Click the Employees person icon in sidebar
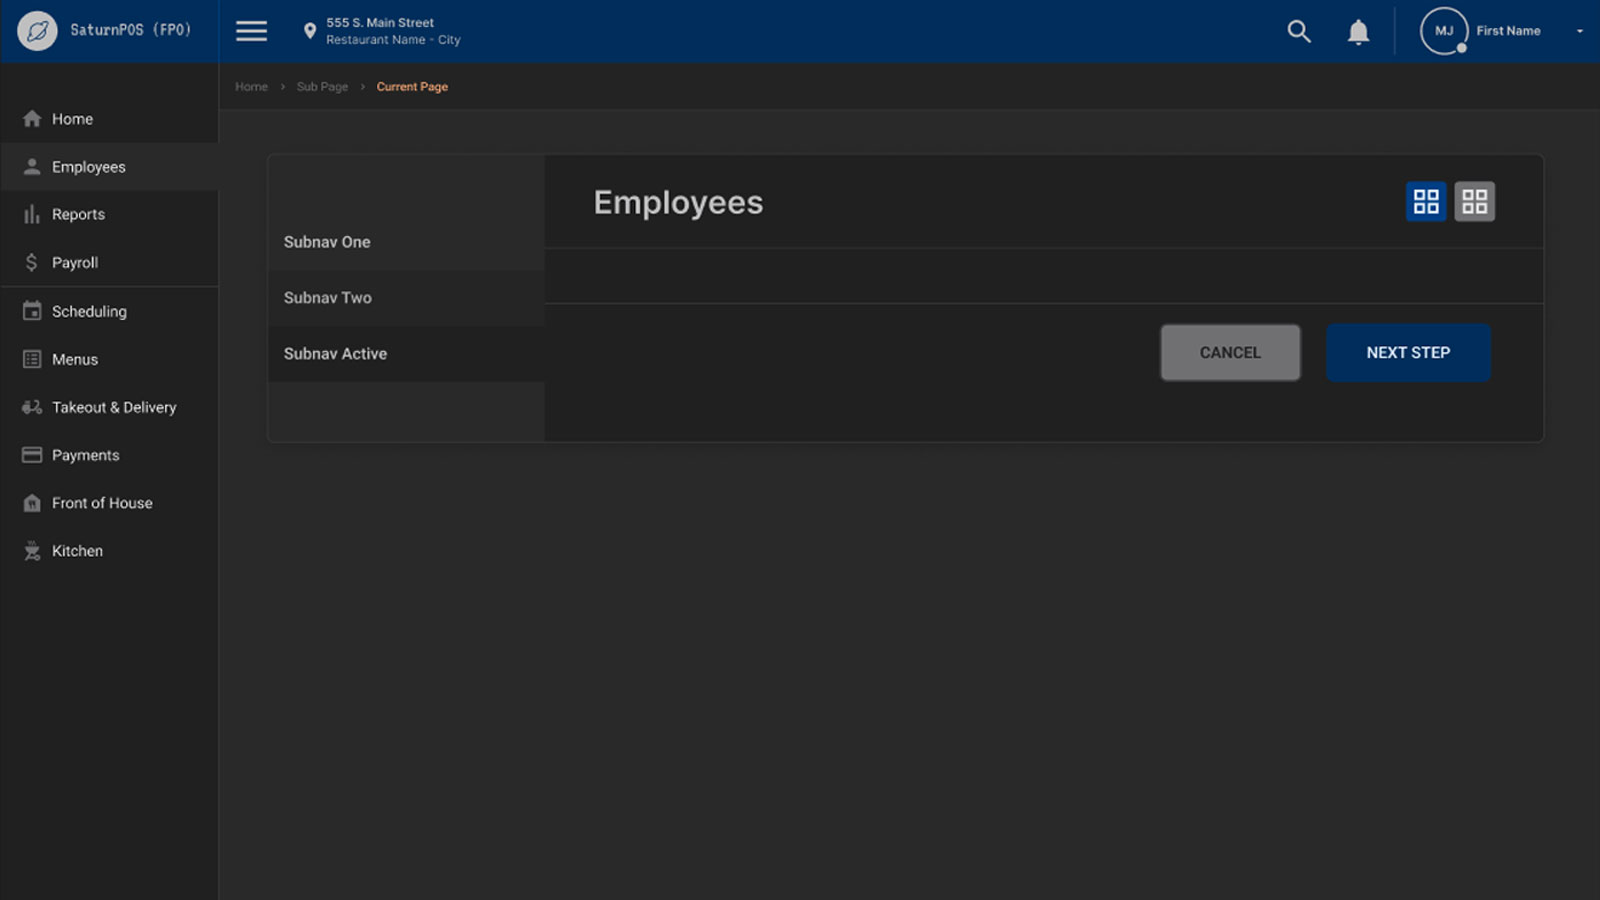 click(32, 167)
